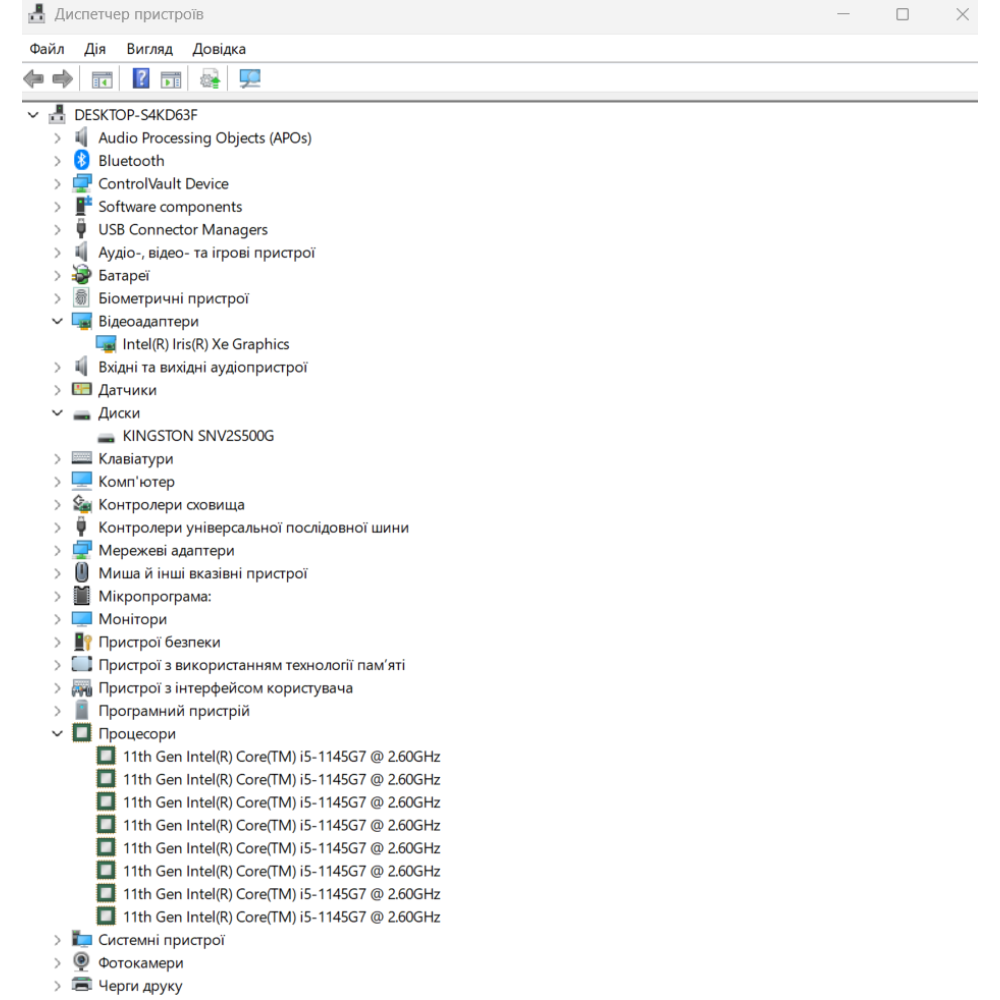Click the Пристрої безпеки key icon

[x=82, y=642]
